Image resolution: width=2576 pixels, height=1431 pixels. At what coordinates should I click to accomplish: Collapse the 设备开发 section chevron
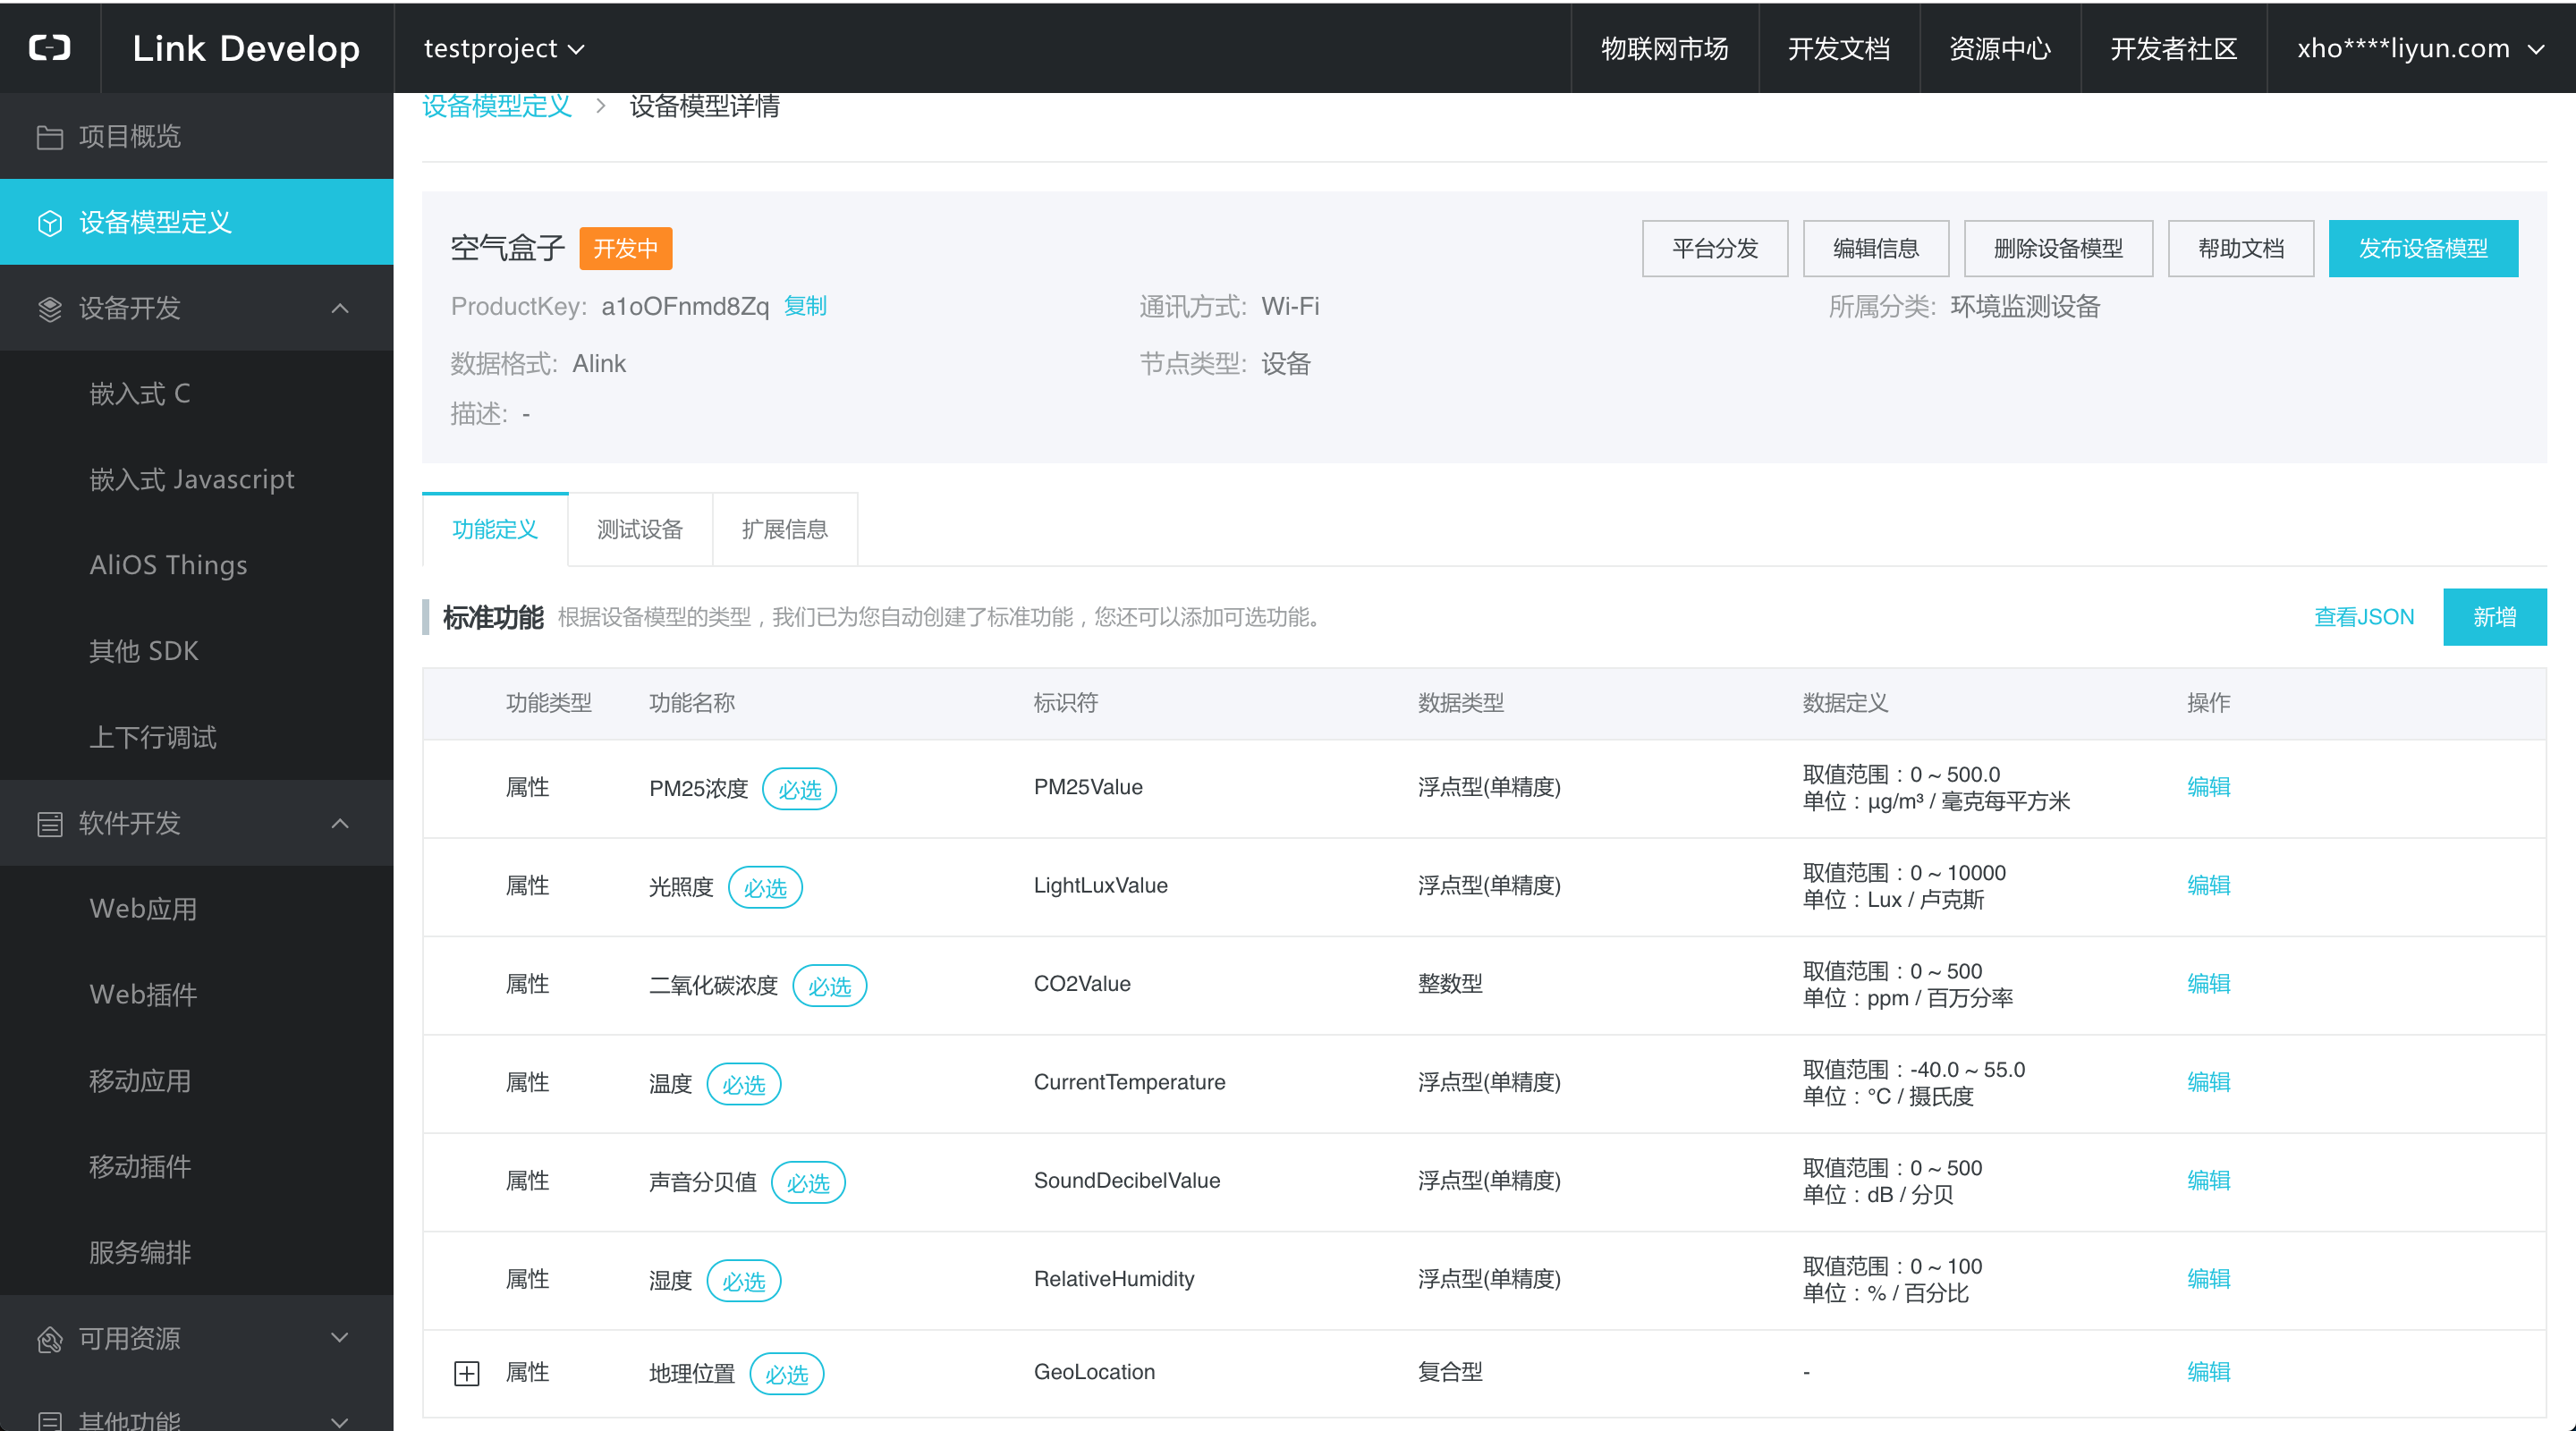[x=340, y=309]
